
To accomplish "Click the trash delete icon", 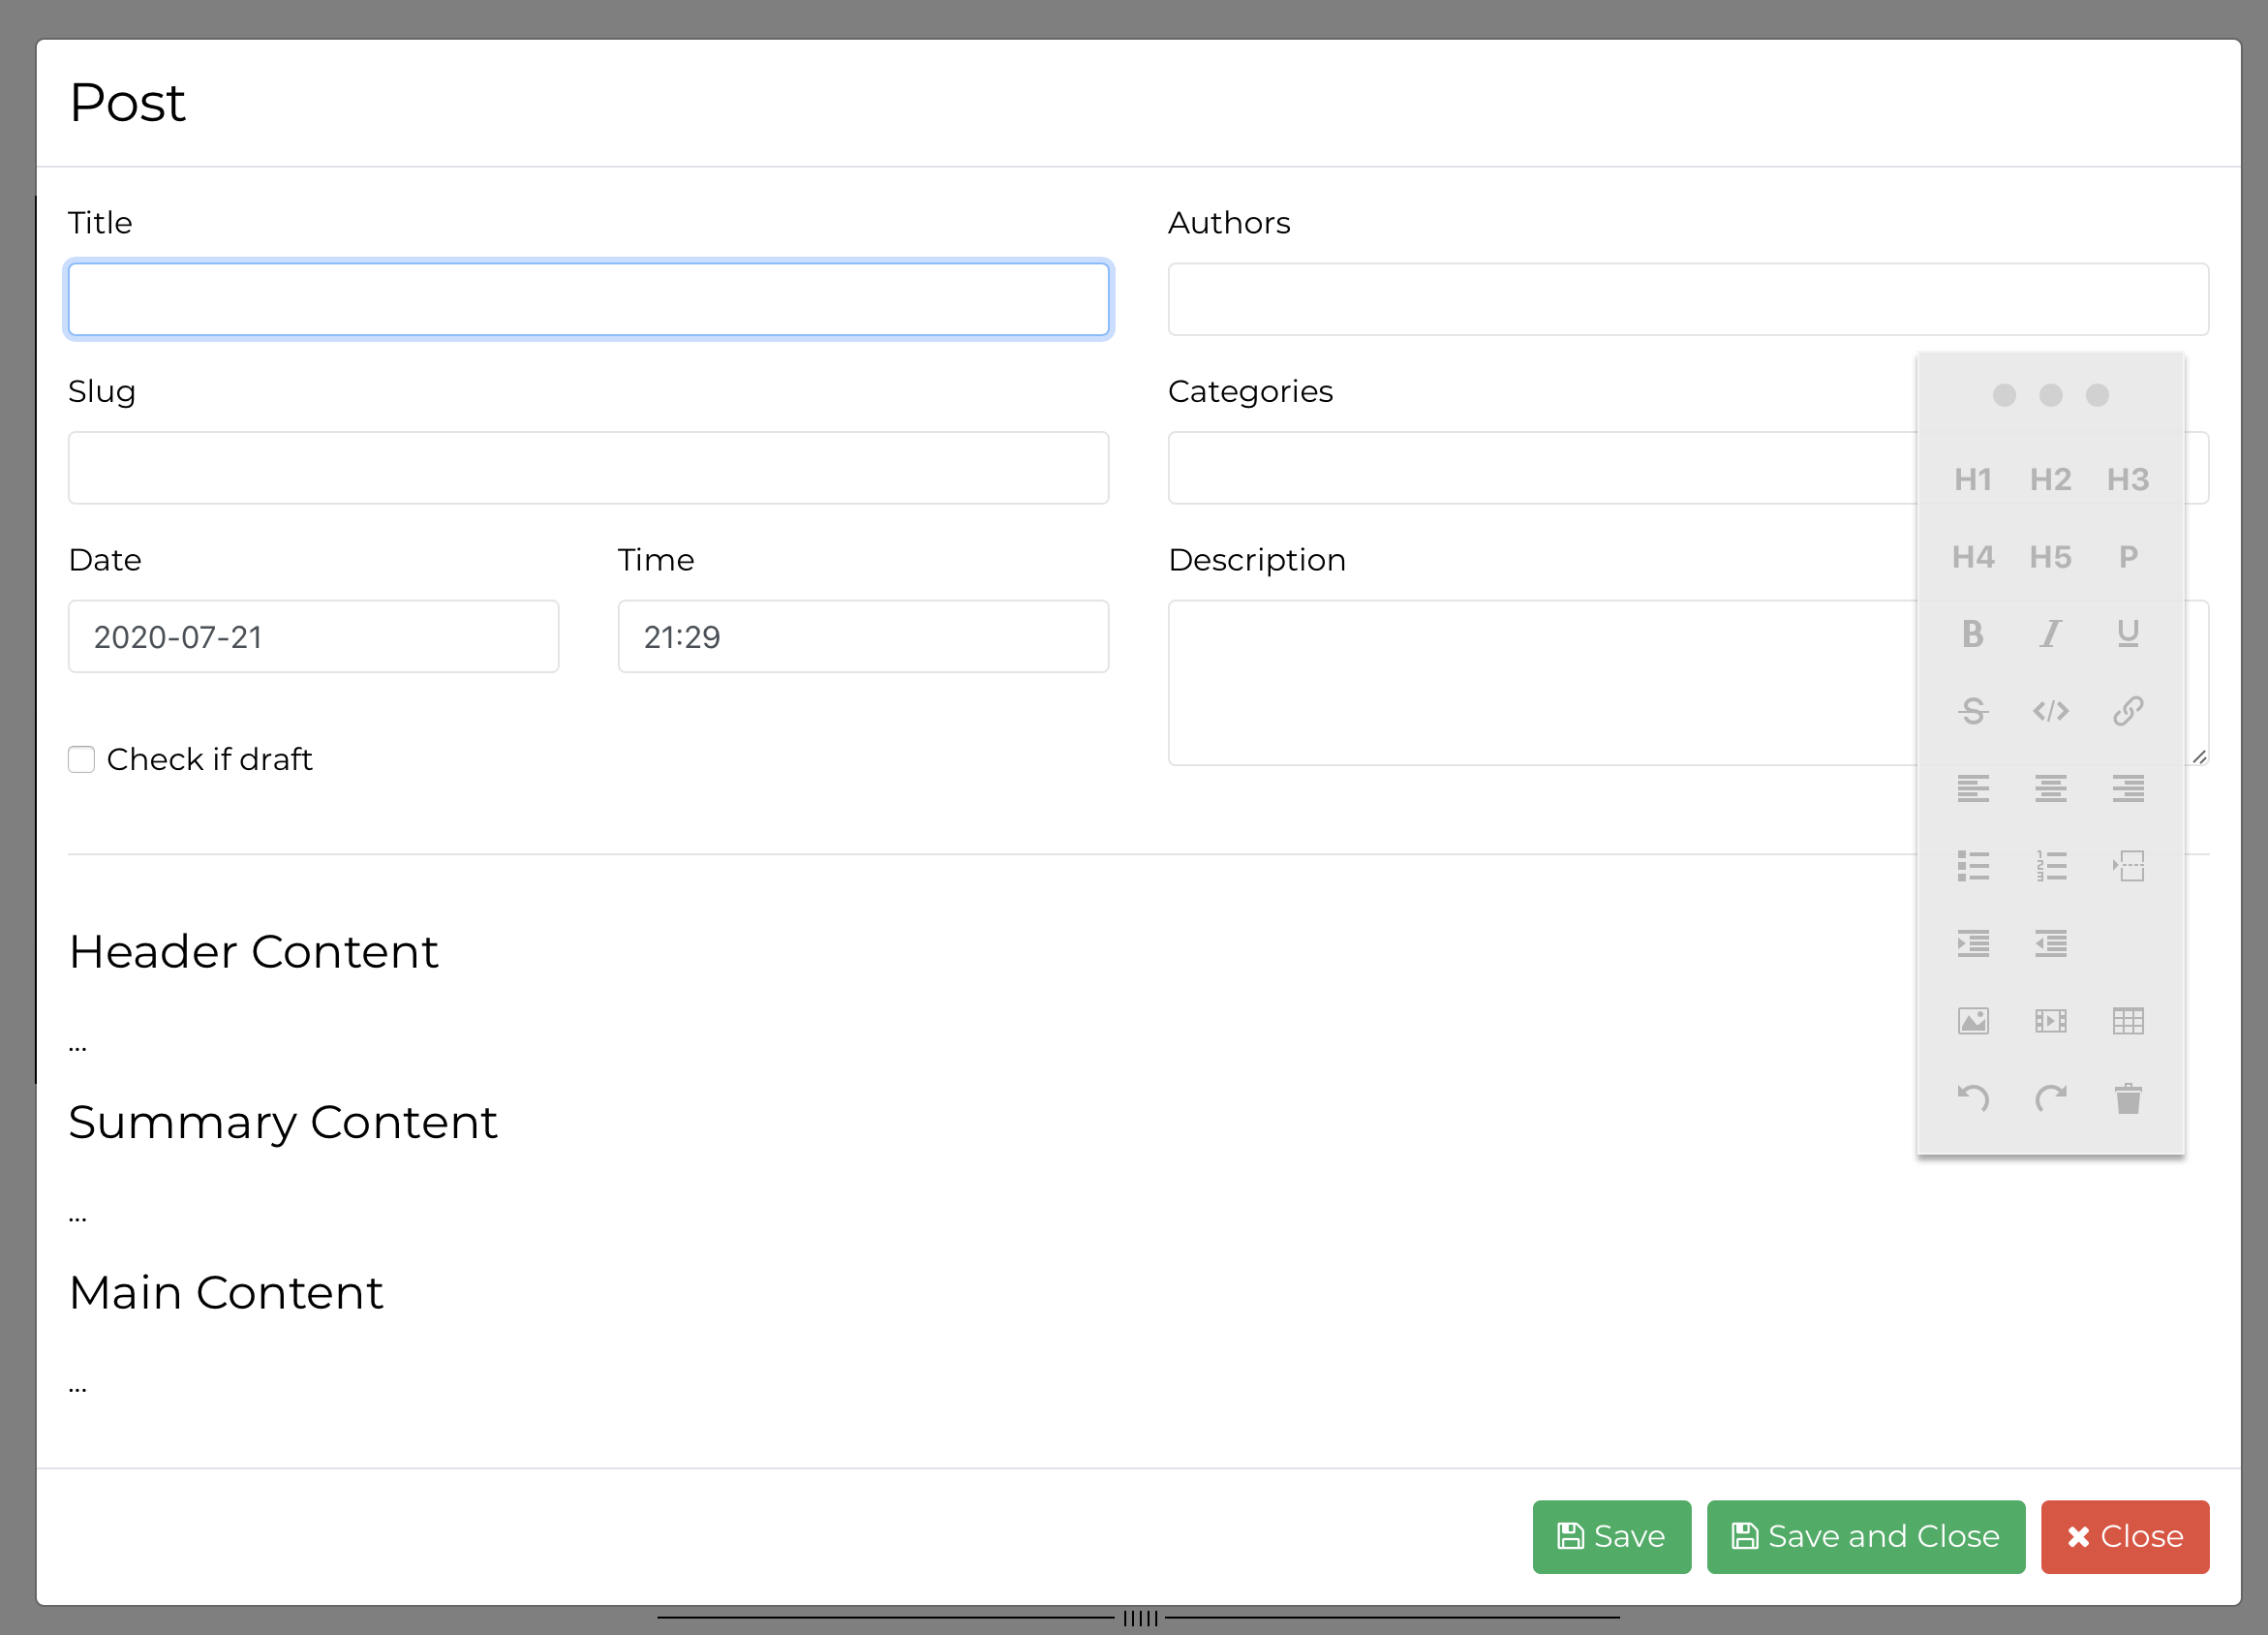I will (2128, 1098).
